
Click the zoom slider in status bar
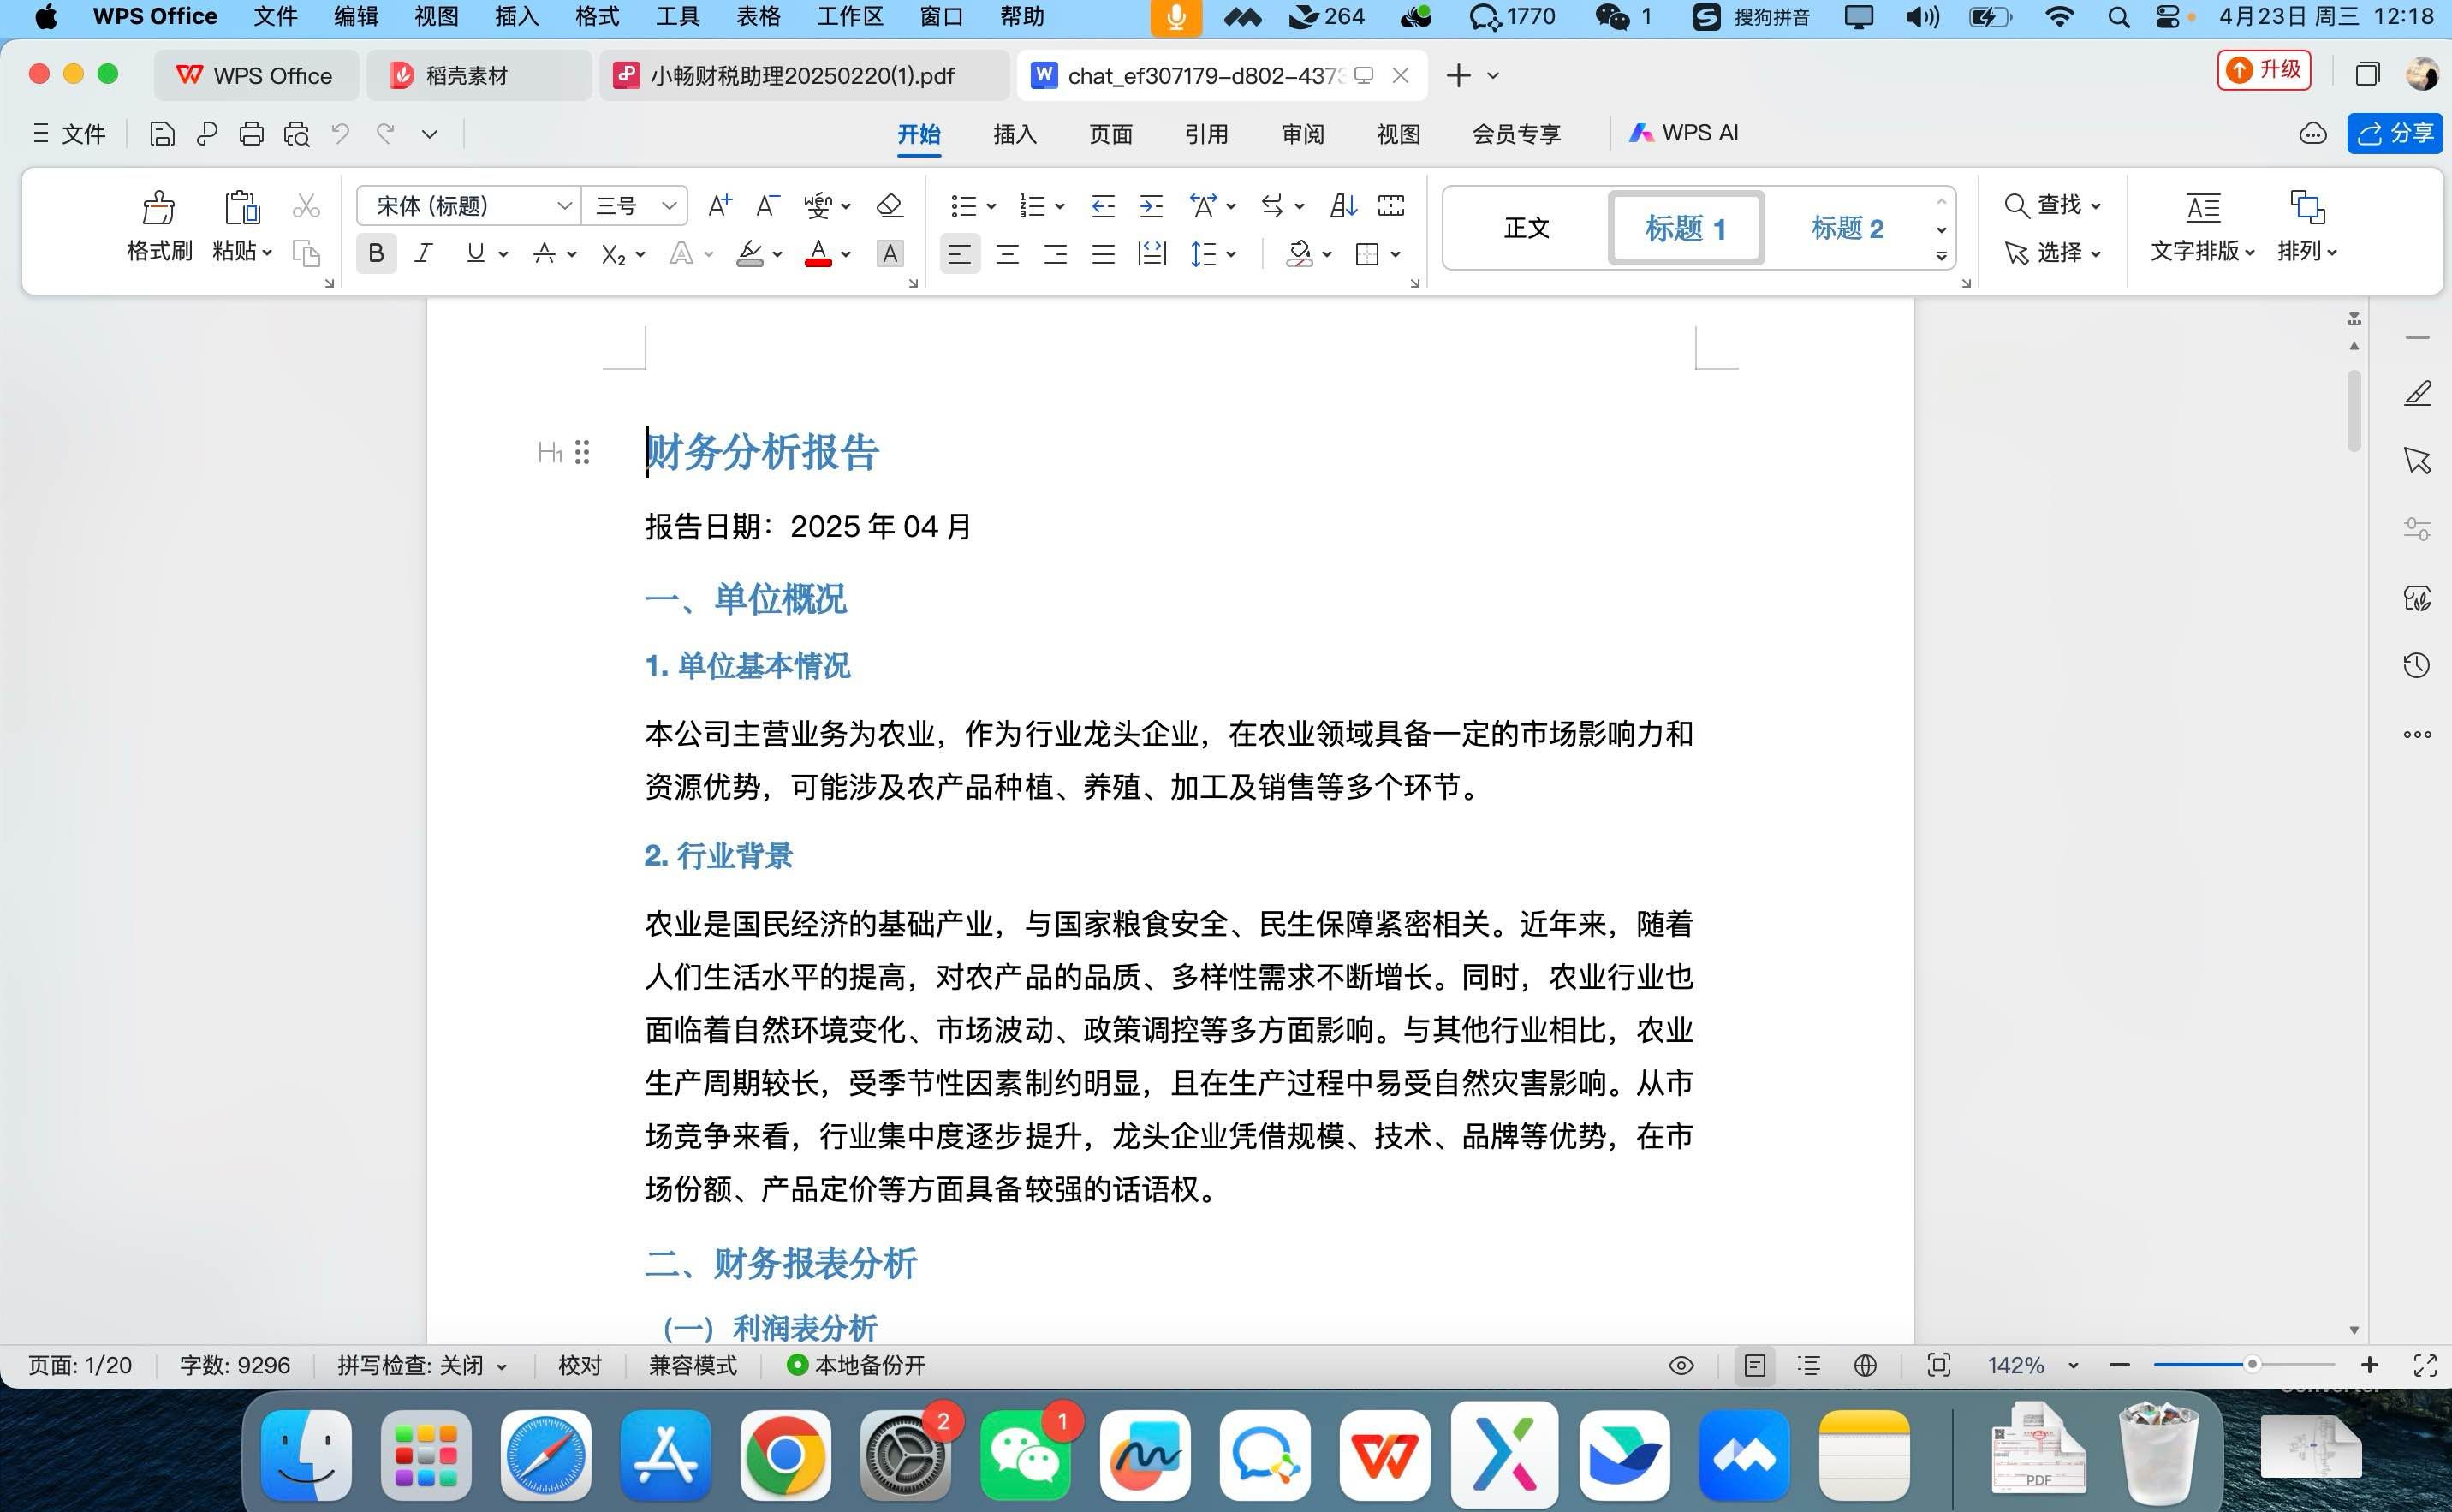point(2251,1365)
